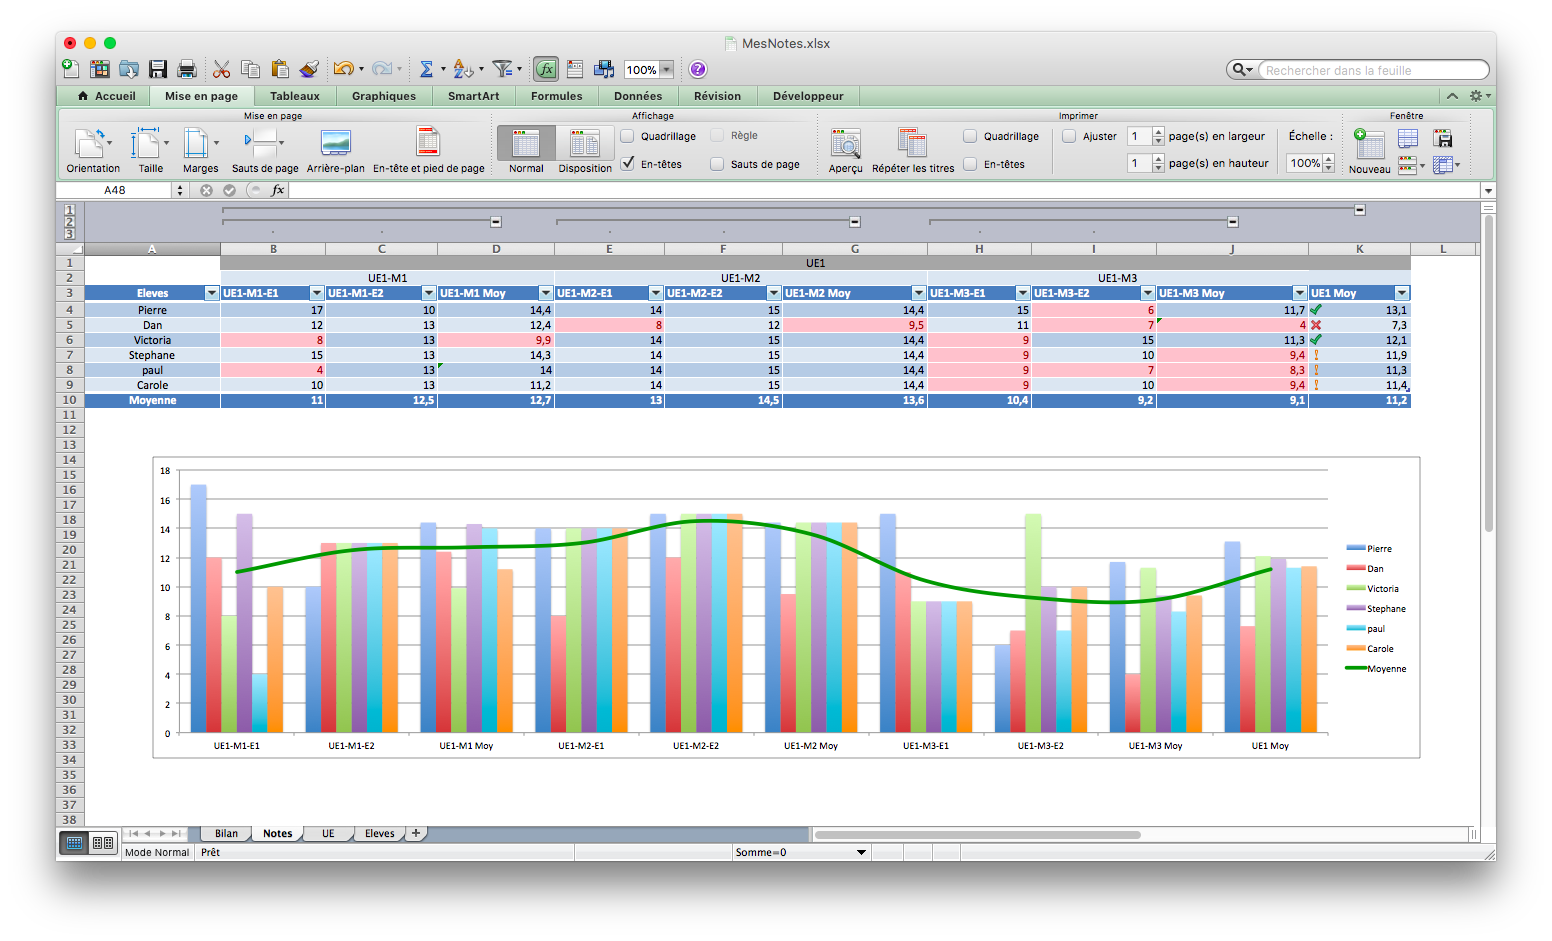Viewport: 1552px width, 941px height.
Task: Open the Eleves column filter dropdown
Action: [x=211, y=293]
